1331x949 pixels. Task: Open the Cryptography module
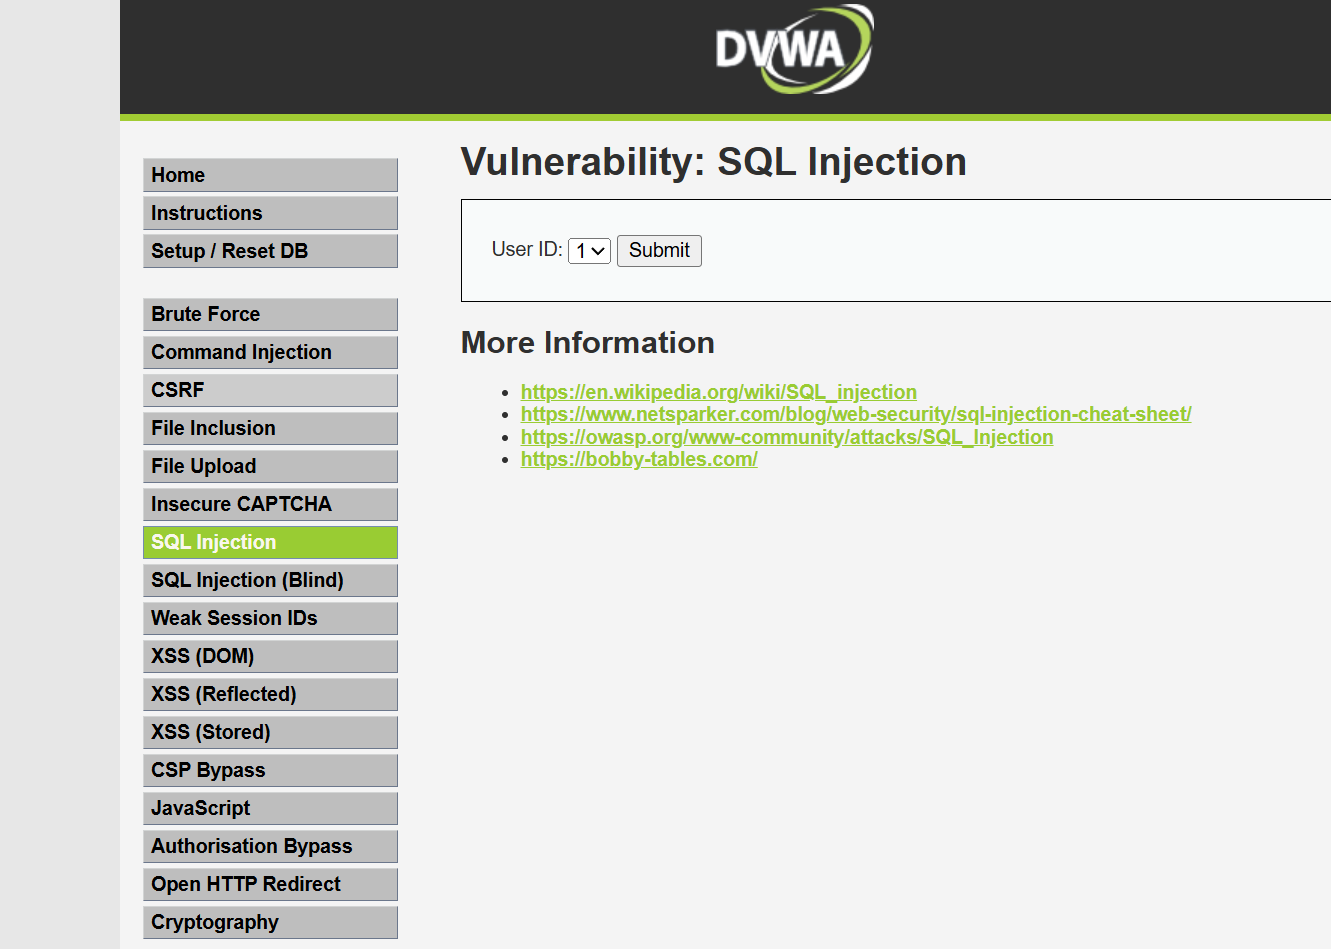pos(270,922)
